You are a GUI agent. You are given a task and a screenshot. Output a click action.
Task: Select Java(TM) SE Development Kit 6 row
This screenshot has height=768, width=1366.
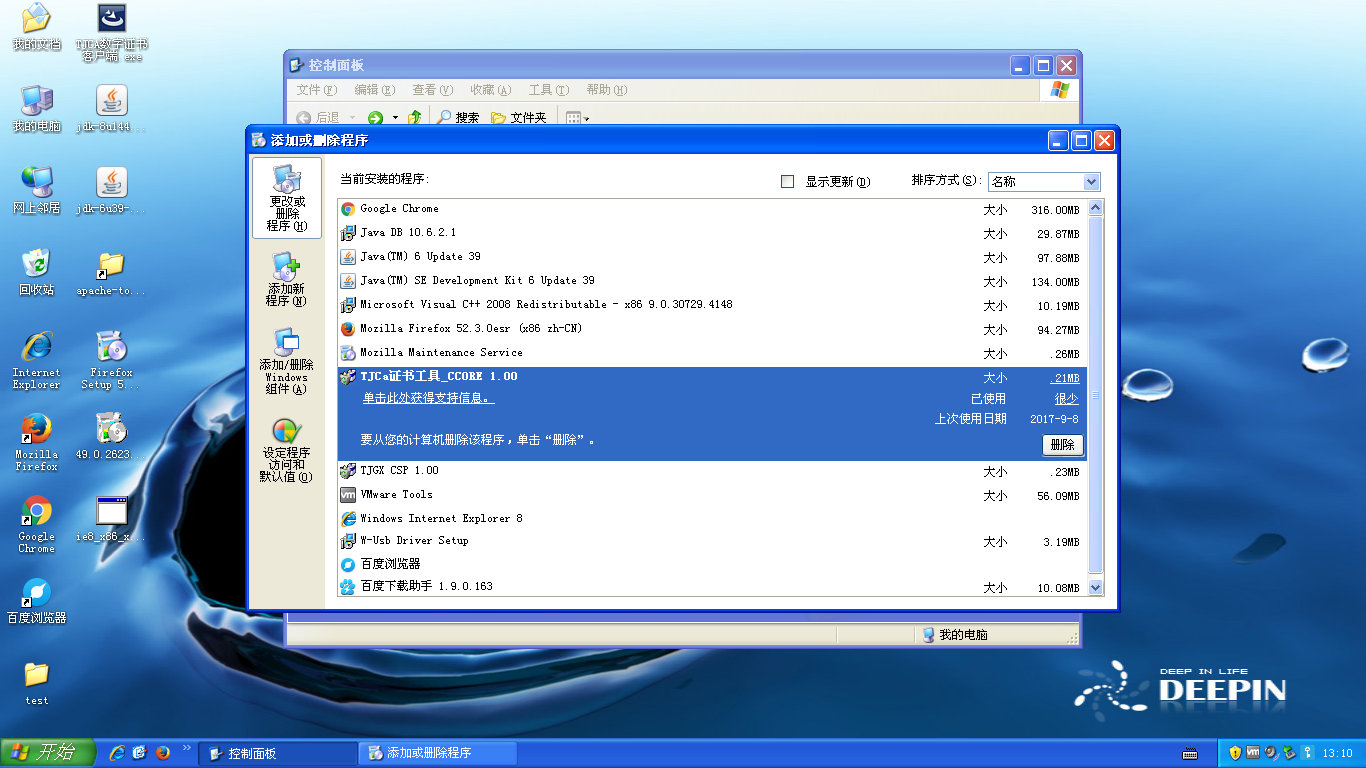tap(712, 281)
